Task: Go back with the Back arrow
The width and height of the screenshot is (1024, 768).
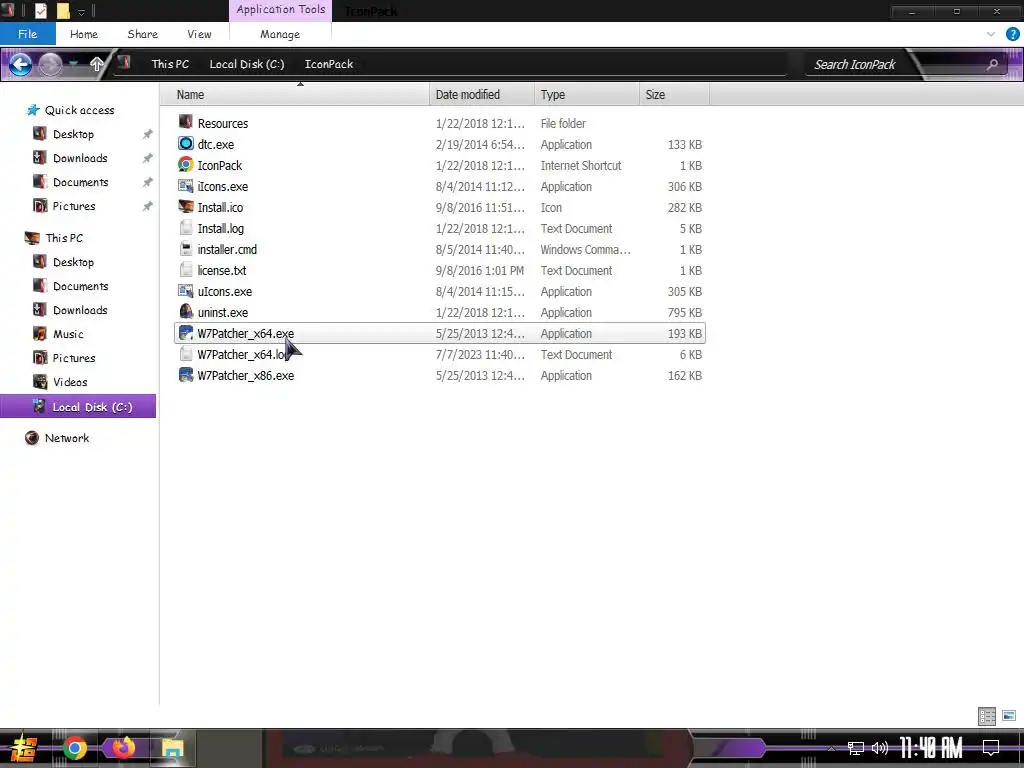Action: [20, 64]
